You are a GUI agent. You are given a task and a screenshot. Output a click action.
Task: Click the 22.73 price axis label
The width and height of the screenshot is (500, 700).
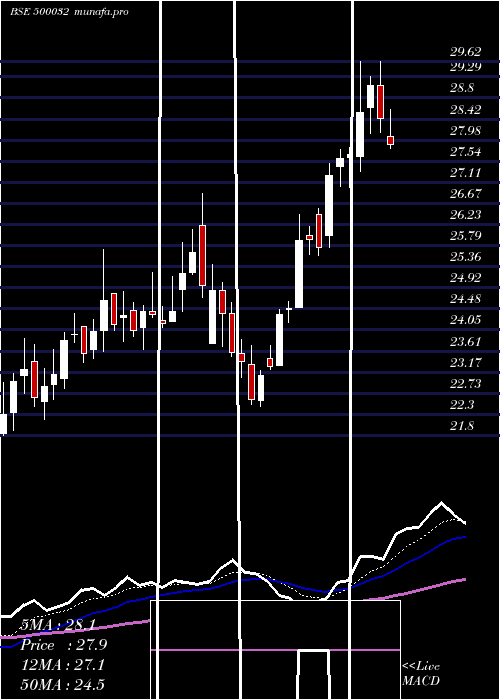pos(465,383)
